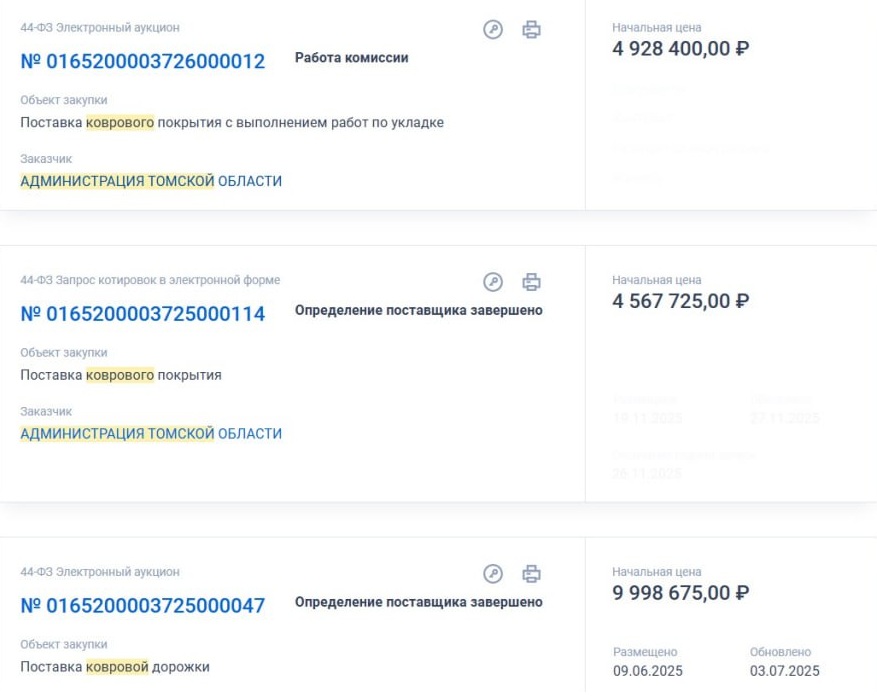The height and width of the screenshot is (696, 877).
Task: Click key signature icon for purchase №0165200003726000012
Action: click(492, 30)
